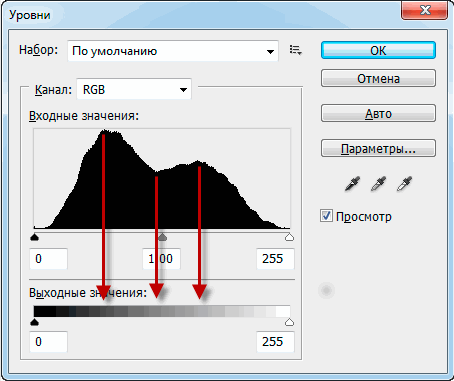Grab the output white level slider
This screenshot has height=381, width=454.
click(289, 322)
